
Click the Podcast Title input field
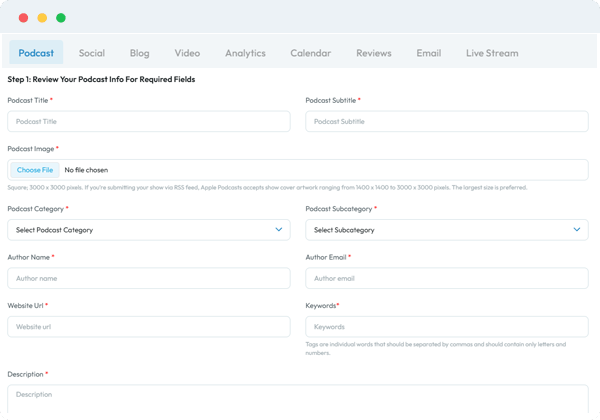pyautogui.click(x=149, y=121)
